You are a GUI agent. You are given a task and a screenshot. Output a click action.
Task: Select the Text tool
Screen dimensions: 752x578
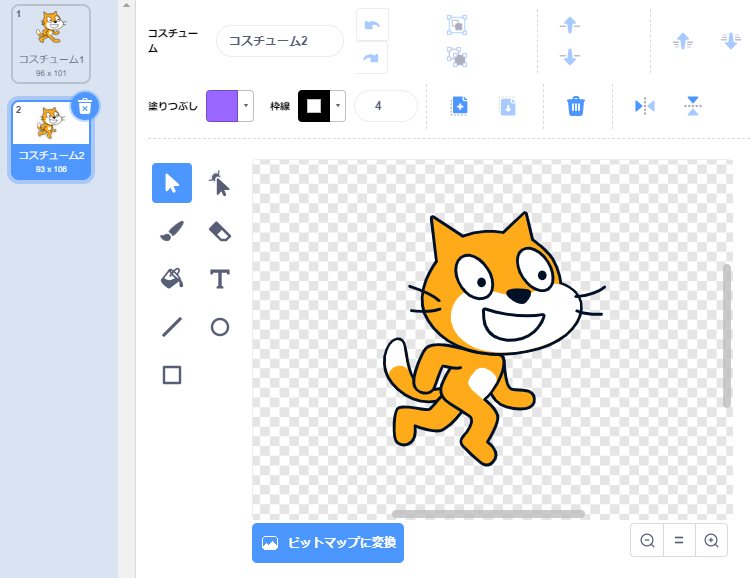(x=220, y=279)
